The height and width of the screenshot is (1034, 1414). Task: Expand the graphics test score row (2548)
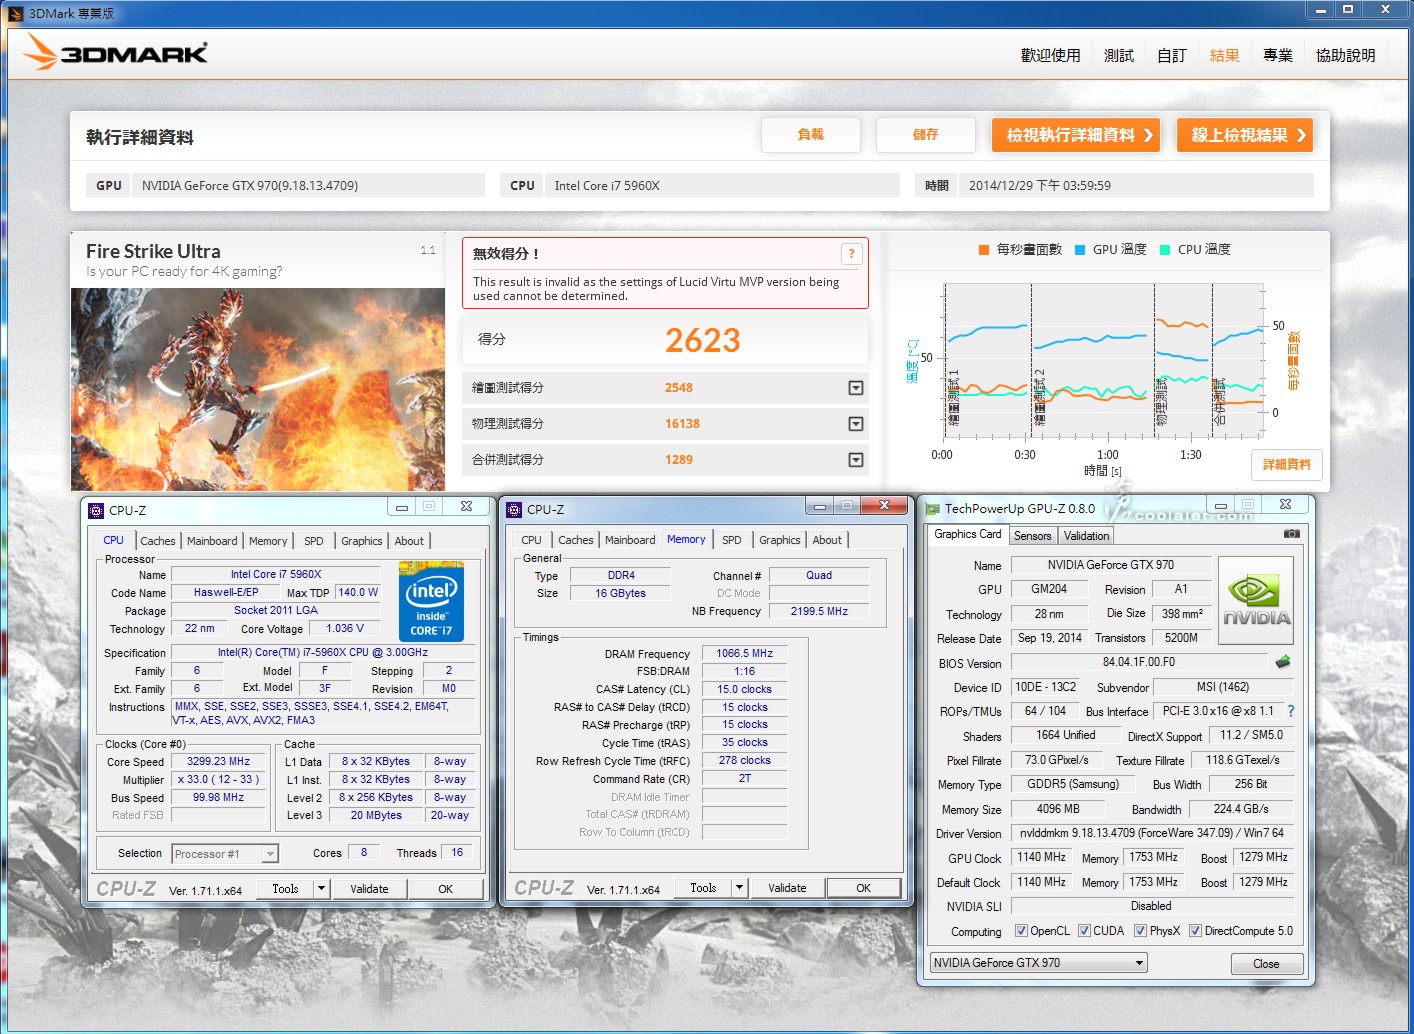click(x=856, y=388)
